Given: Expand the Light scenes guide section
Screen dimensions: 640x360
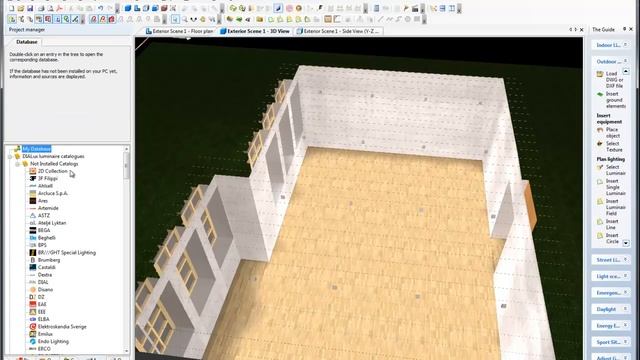Looking at the screenshot, I should click(x=625, y=276).
